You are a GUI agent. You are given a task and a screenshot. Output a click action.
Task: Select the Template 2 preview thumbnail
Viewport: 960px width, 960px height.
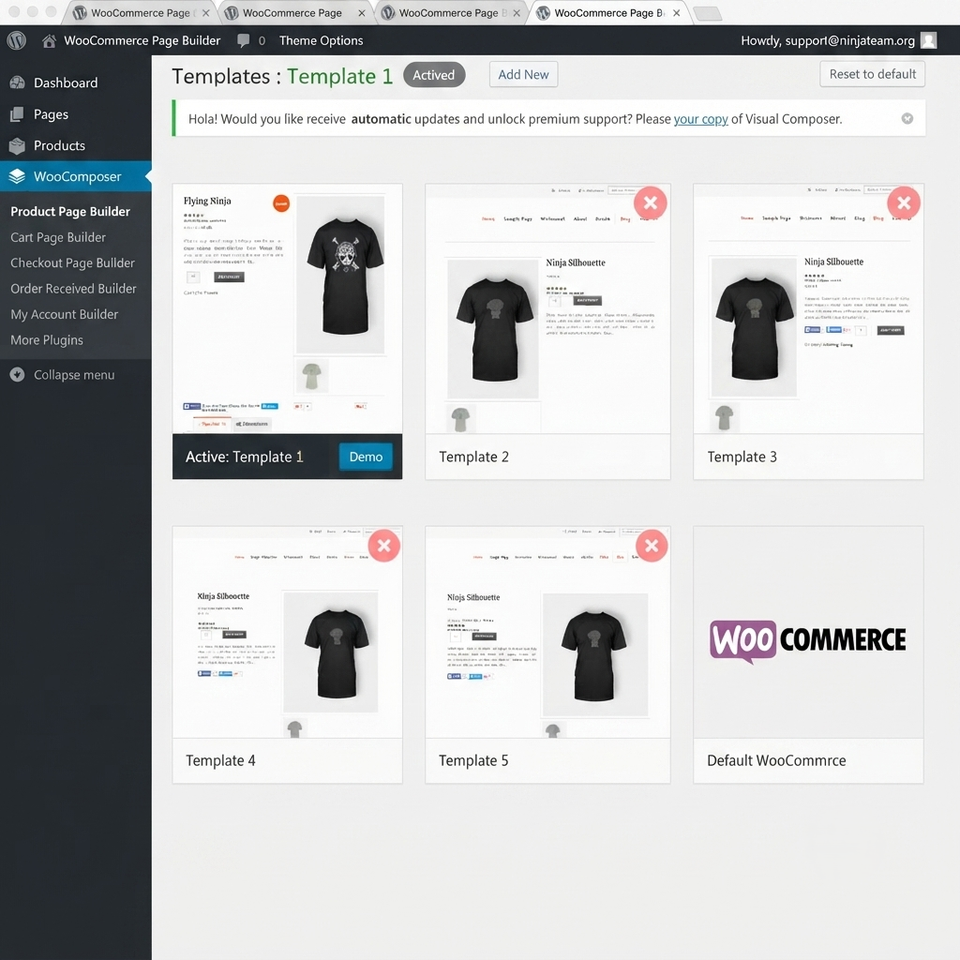pos(547,309)
